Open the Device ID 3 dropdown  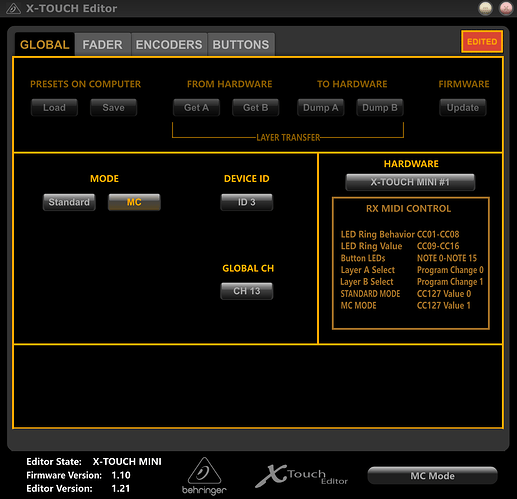[247, 202]
